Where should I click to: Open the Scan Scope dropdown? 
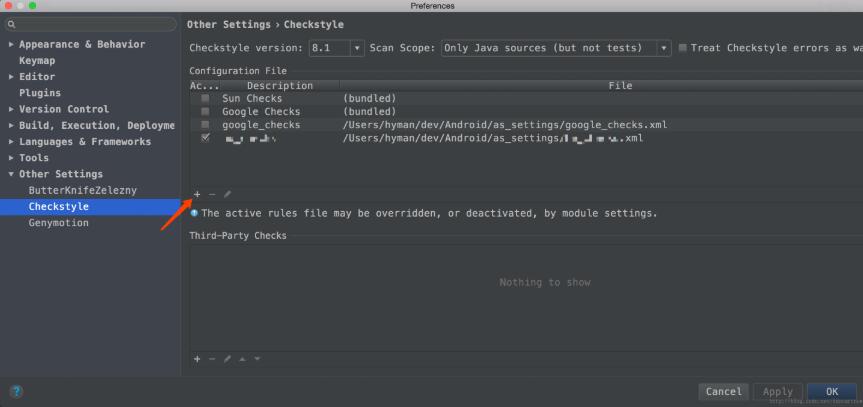[664, 48]
